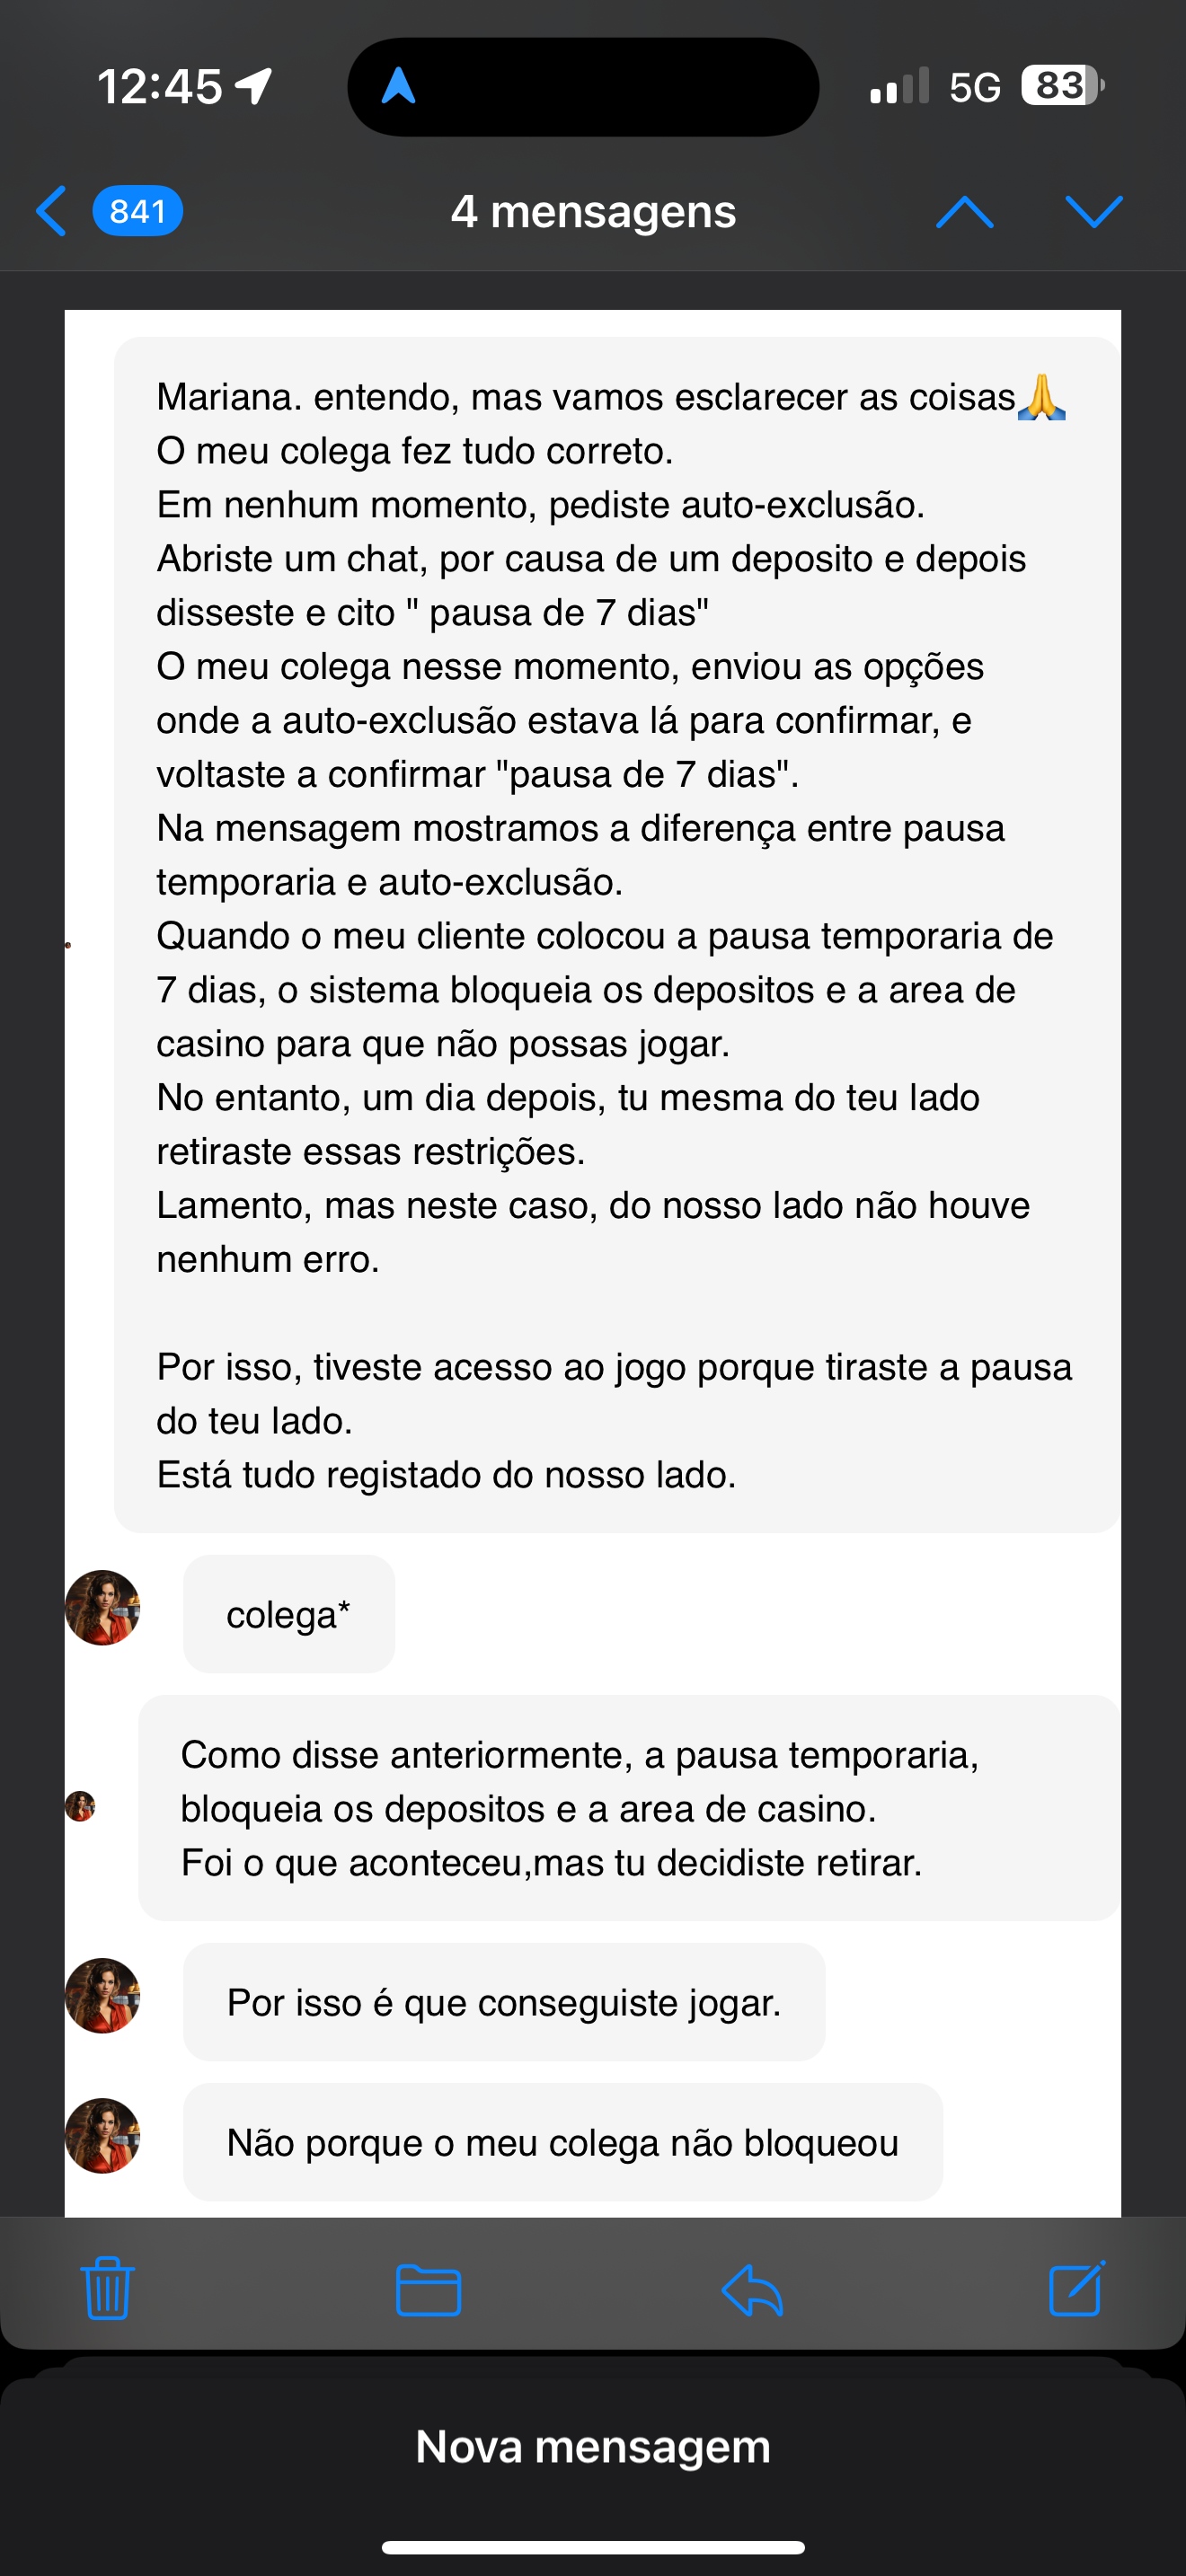Tap the back arrow to the inbox
Screen dimensions: 1186x2576
[x=51, y=211]
